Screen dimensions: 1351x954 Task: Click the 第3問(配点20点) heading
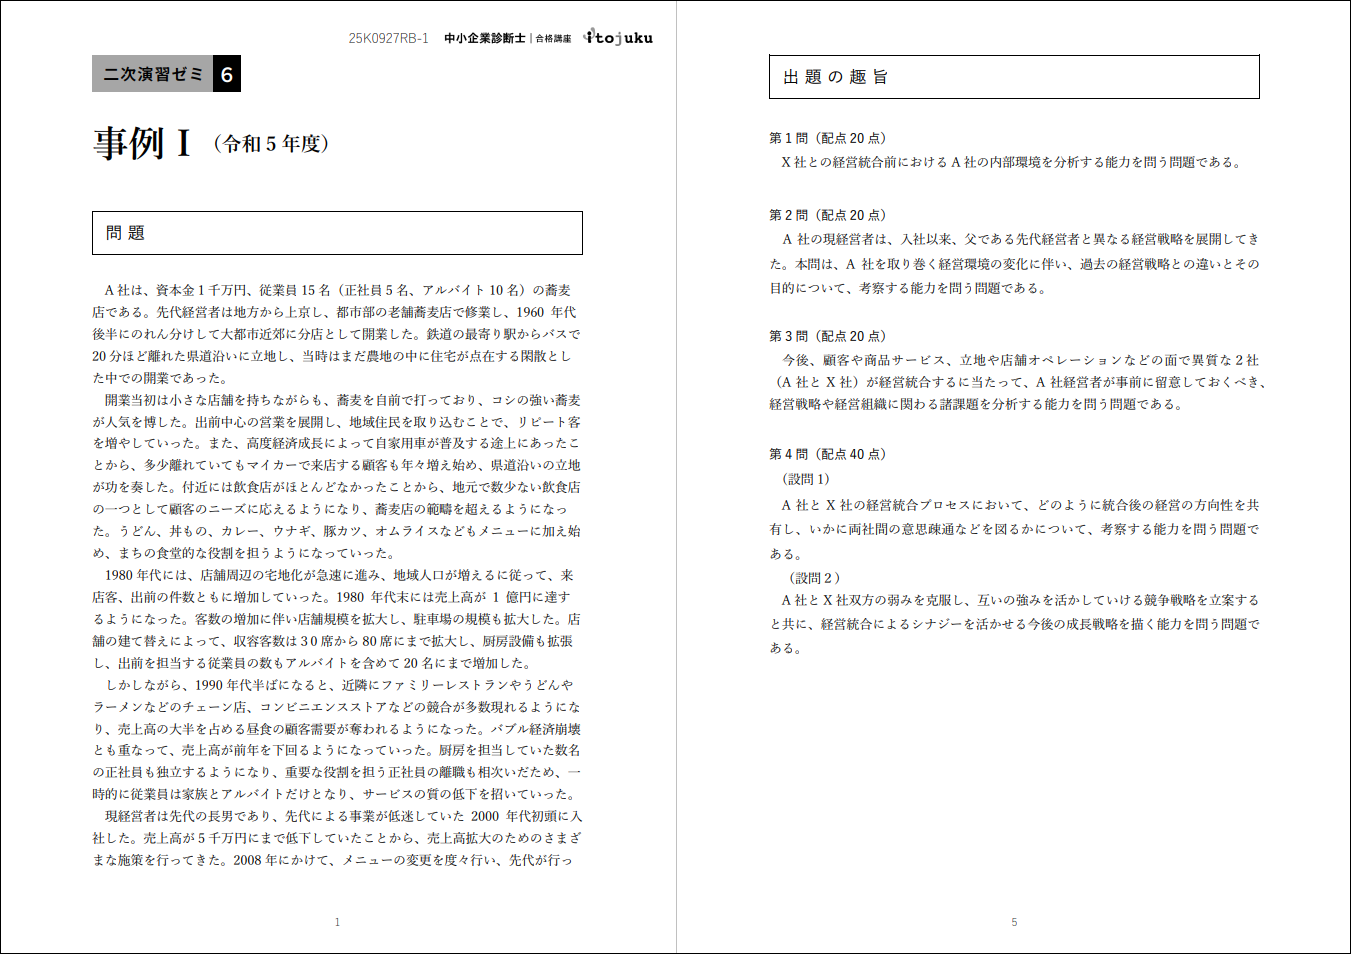pos(827,336)
